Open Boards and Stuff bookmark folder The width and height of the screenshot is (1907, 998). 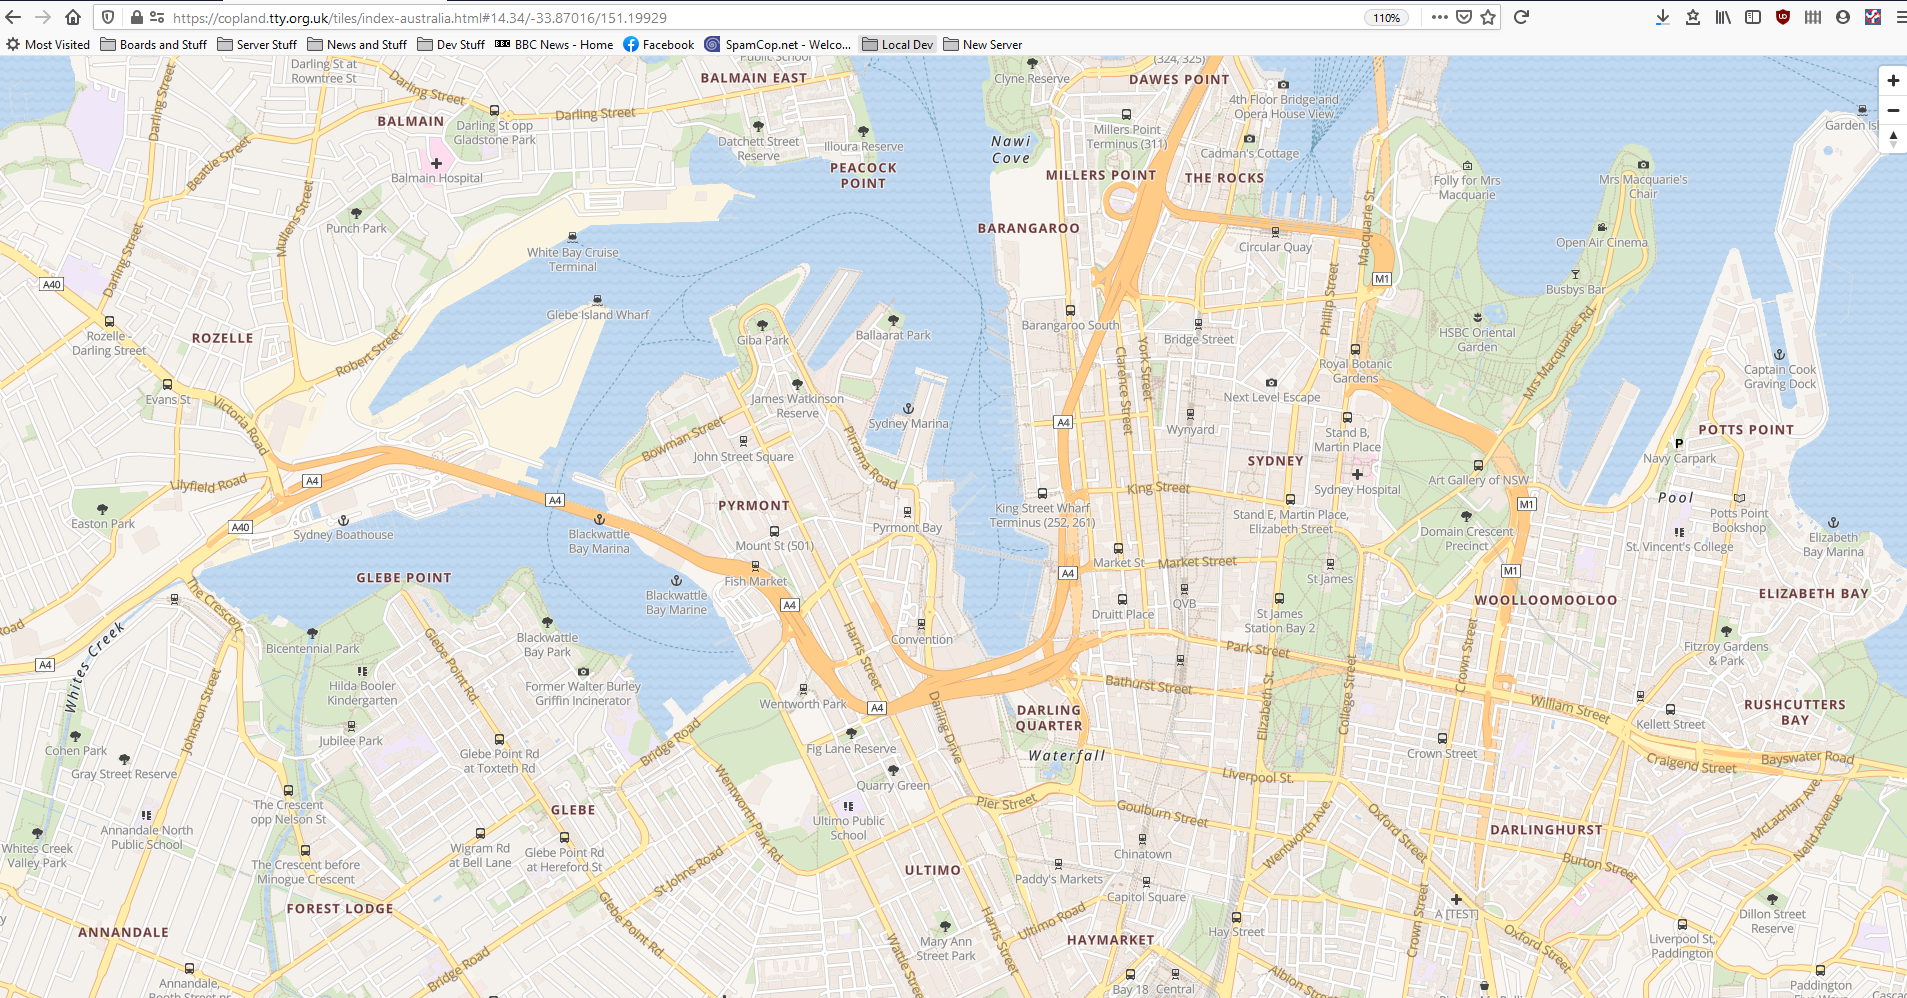point(154,45)
